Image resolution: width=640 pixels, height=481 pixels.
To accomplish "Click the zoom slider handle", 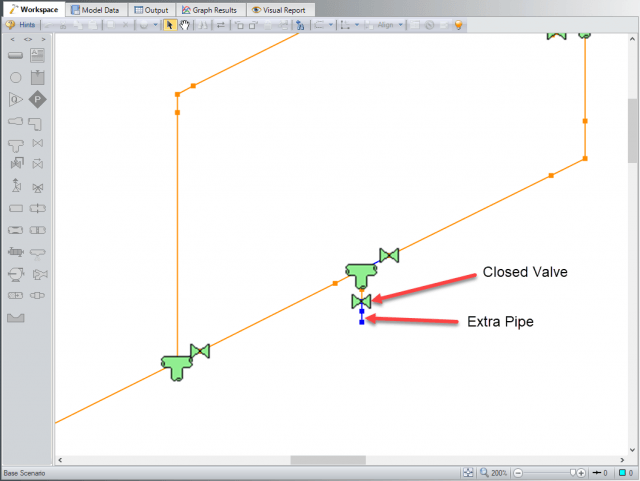I will pyautogui.click(x=573, y=472).
